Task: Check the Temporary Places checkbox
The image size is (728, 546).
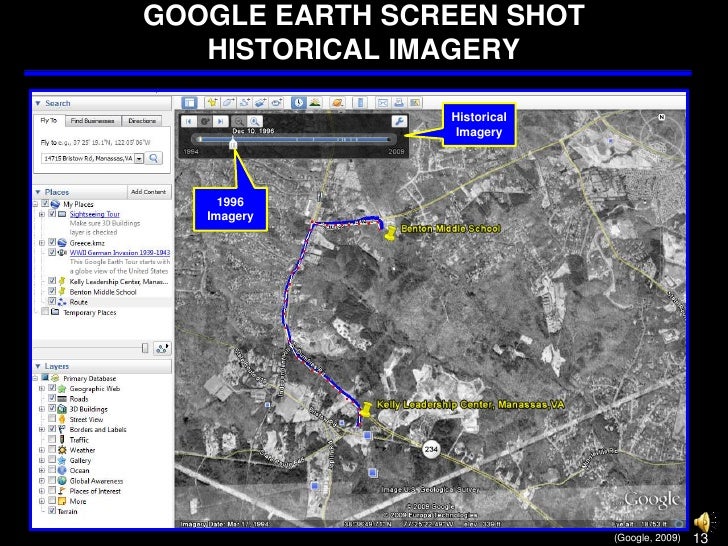Action: [x=45, y=312]
